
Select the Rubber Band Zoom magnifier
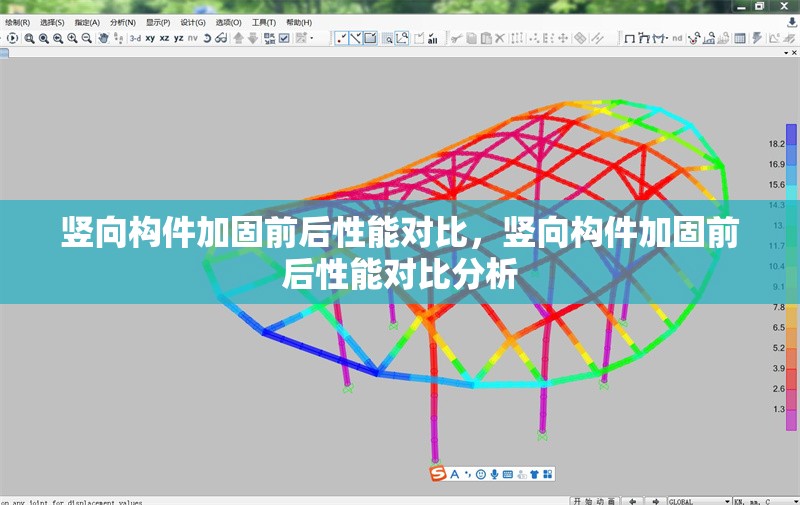click(x=30, y=38)
